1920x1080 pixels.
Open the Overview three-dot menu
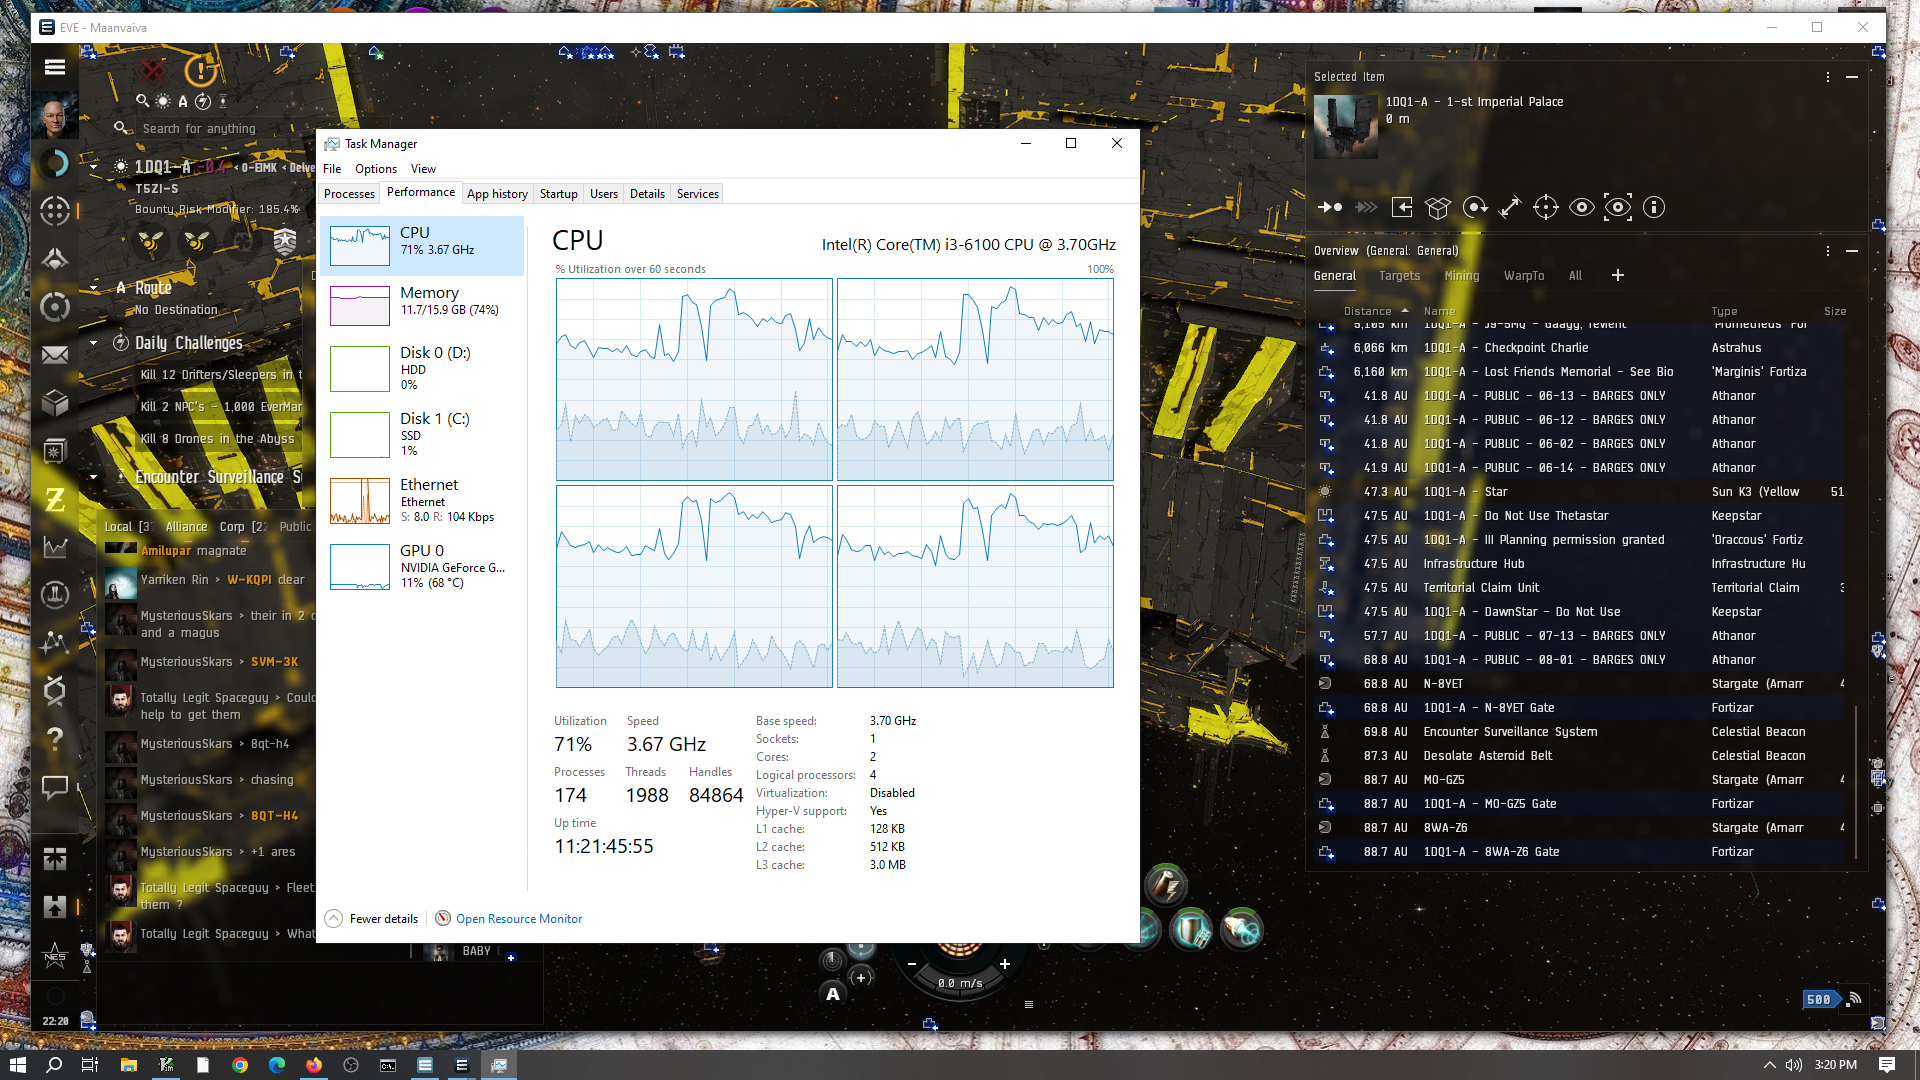[x=1828, y=251]
